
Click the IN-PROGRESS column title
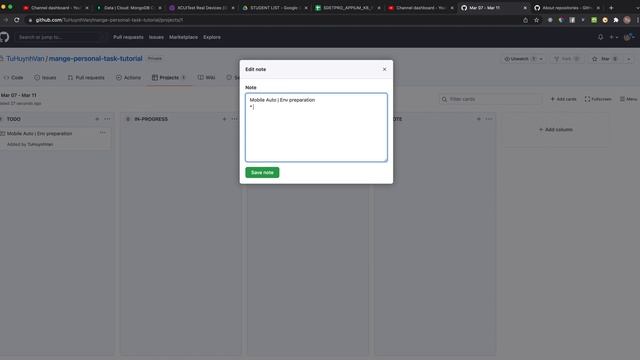151,119
